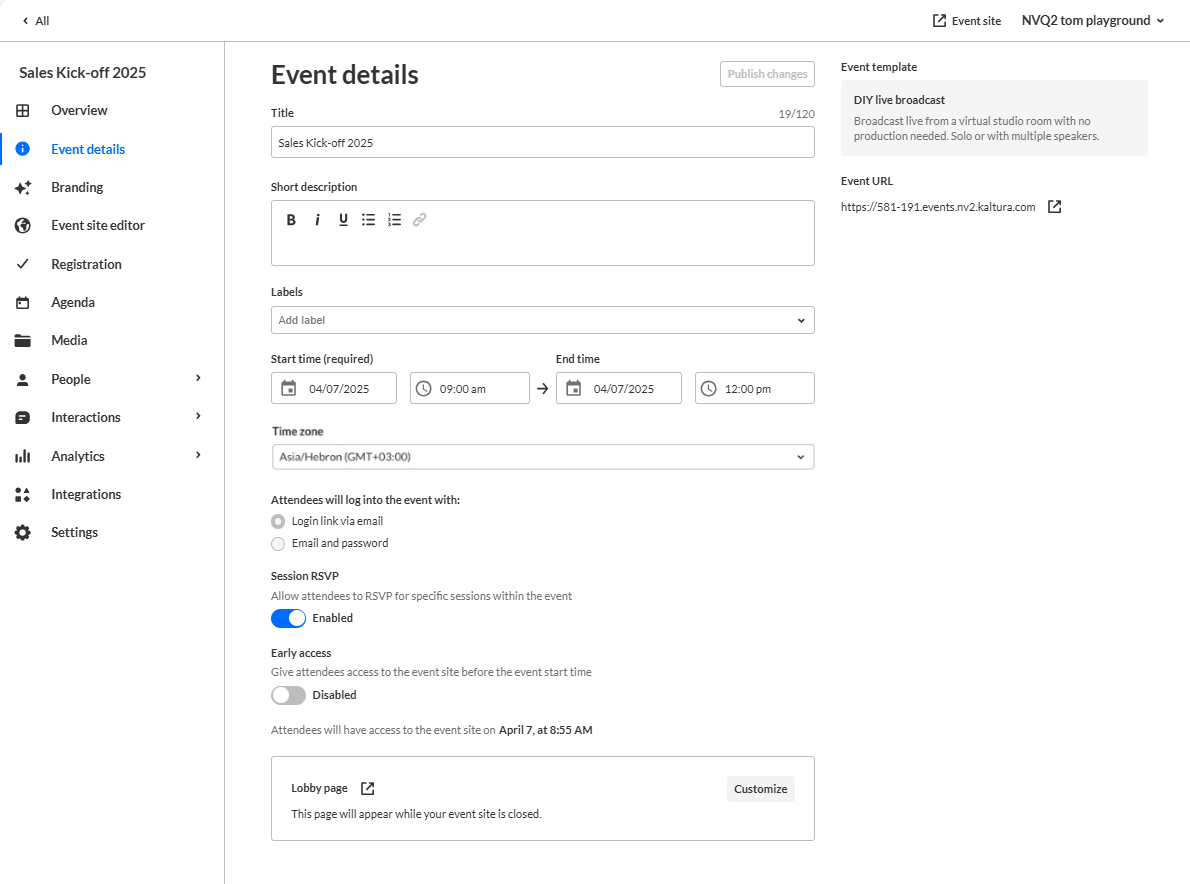The image size is (1190, 884).
Task: Select Email and password login option
Action: click(278, 543)
